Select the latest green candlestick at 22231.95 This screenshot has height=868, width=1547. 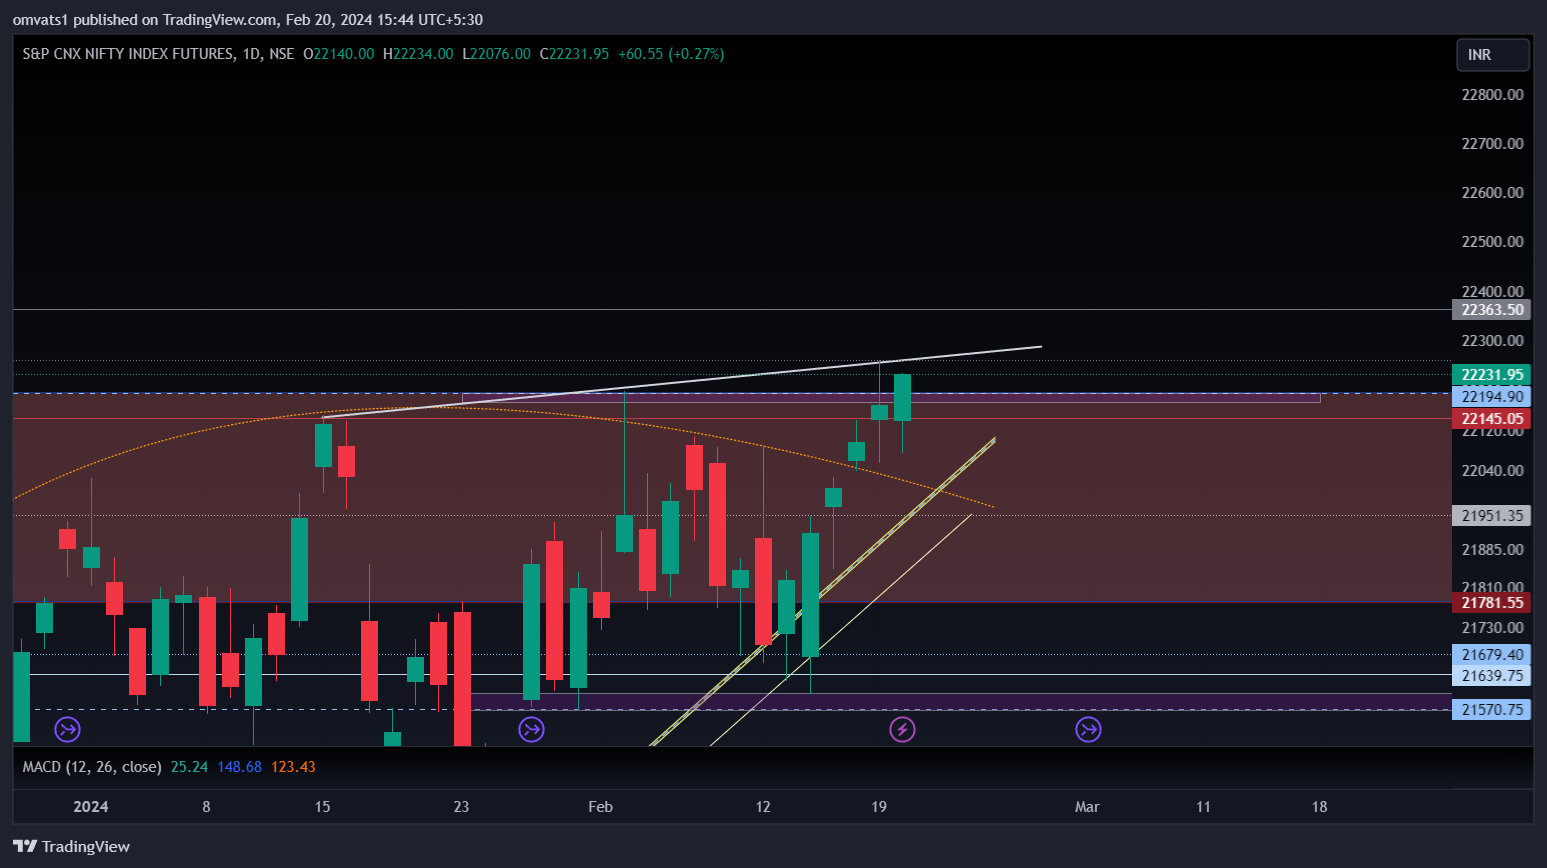coord(902,398)
